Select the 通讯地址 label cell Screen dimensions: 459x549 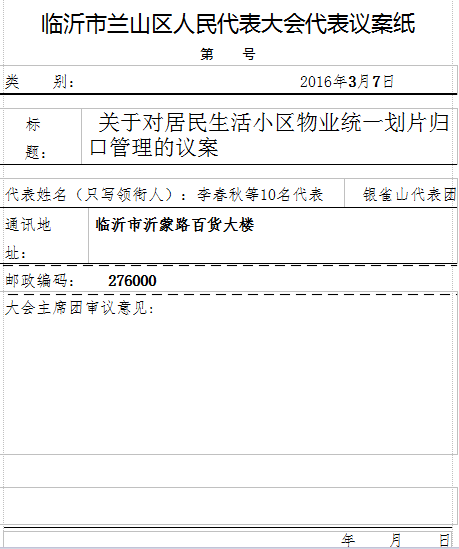(x=46, y=235)
